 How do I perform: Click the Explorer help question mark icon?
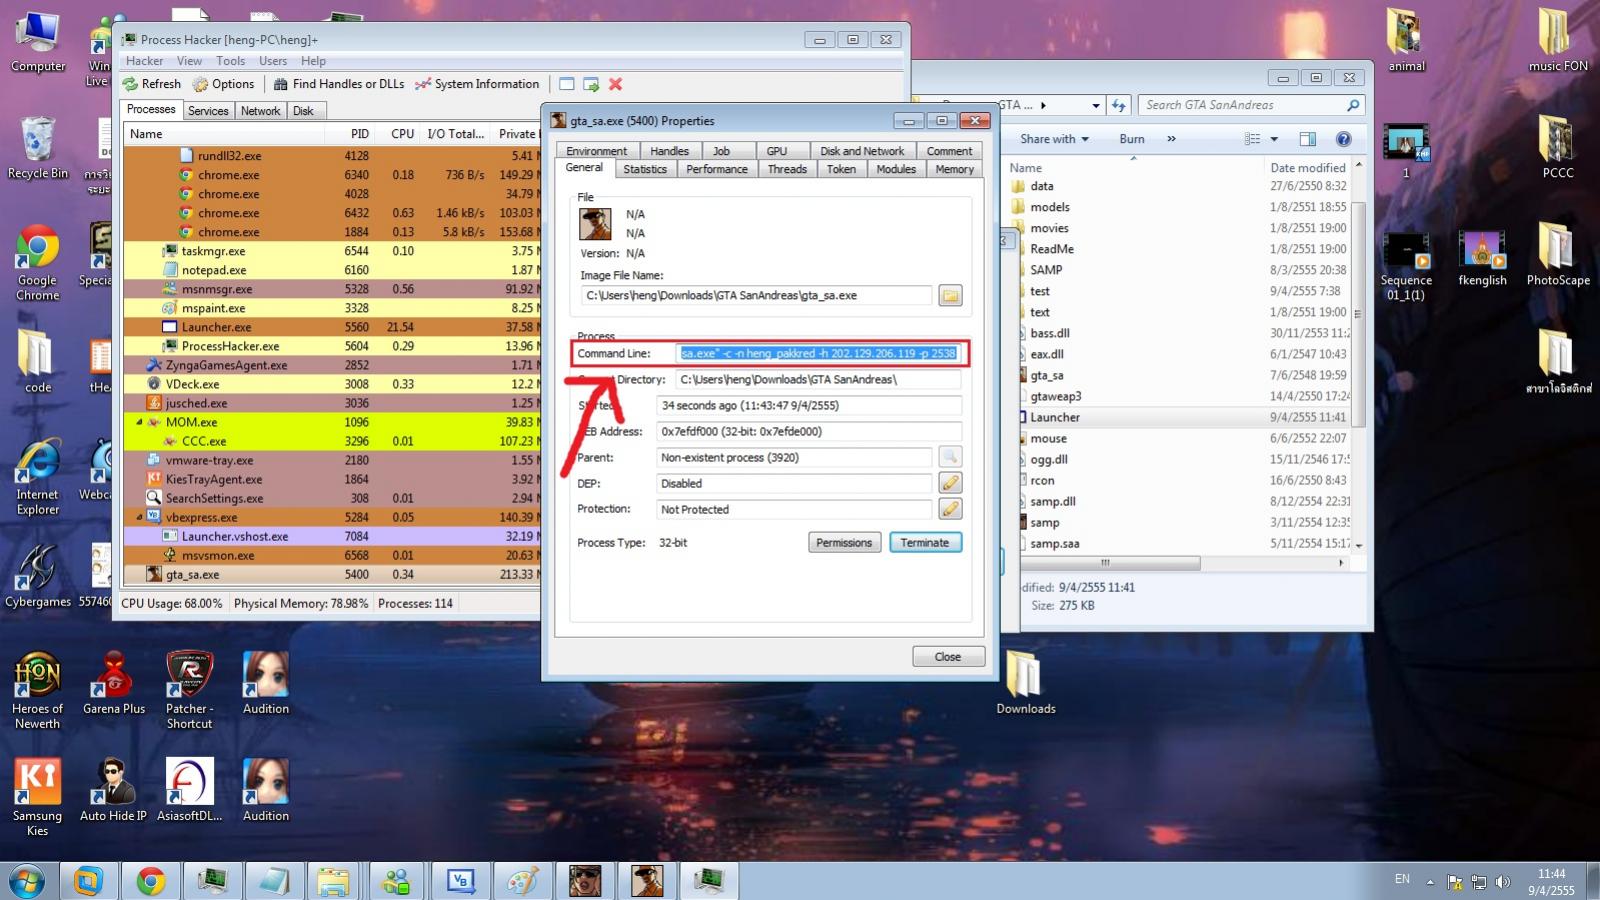pyautogui.click(x=1344, y=139)
